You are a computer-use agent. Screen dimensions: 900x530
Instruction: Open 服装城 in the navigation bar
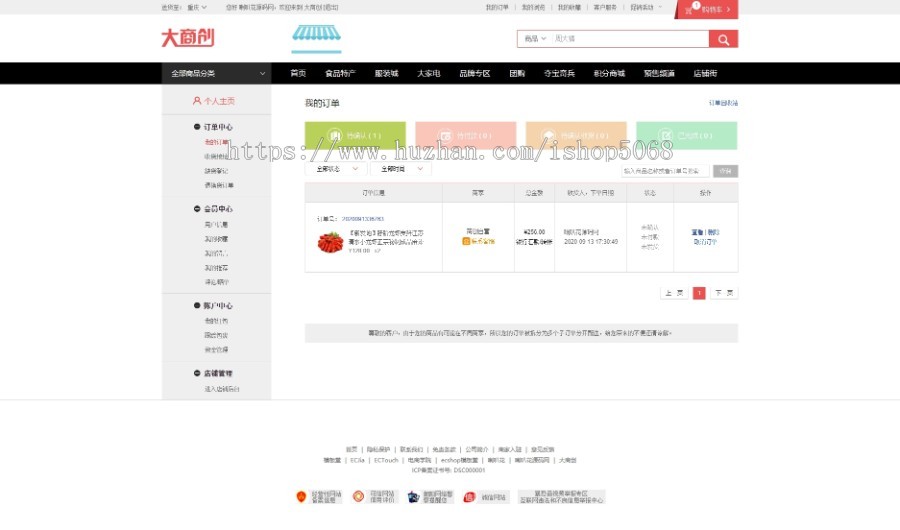point(386,73)
